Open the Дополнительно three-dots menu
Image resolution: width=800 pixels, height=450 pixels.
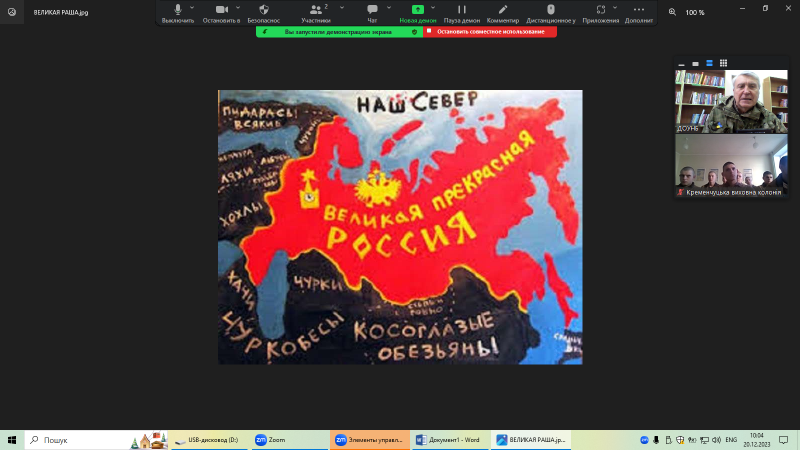pos(639,13)
